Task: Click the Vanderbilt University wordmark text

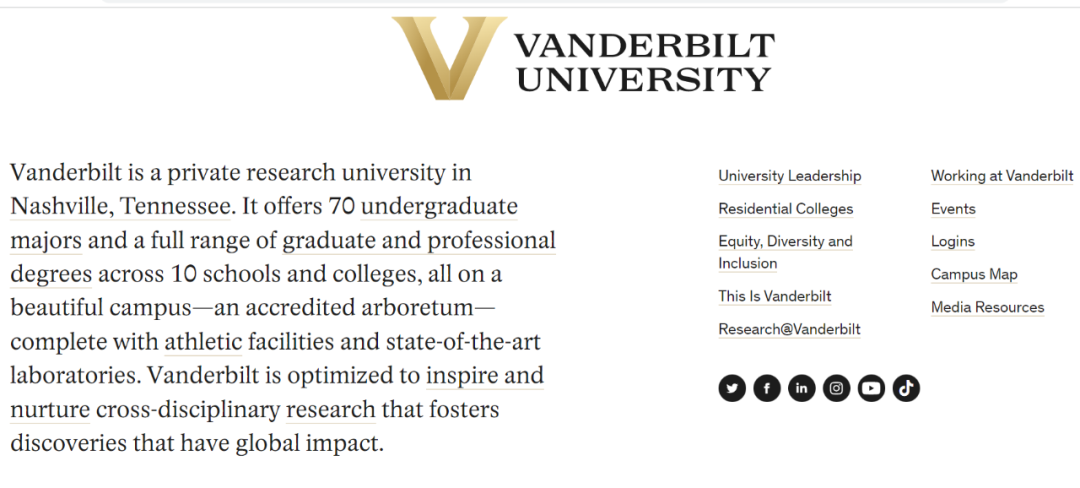Action: 645,63
